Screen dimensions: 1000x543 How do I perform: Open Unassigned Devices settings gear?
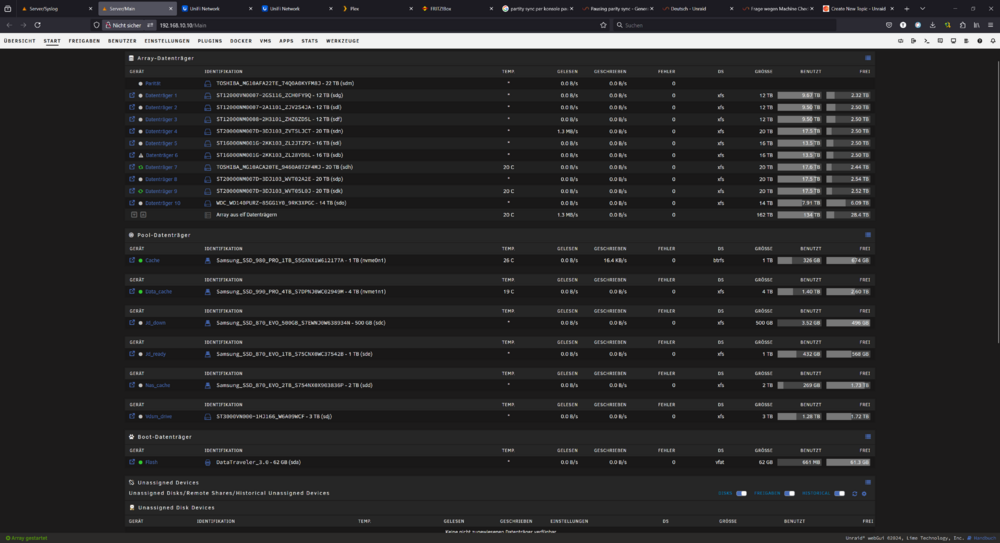coord(864,493)
